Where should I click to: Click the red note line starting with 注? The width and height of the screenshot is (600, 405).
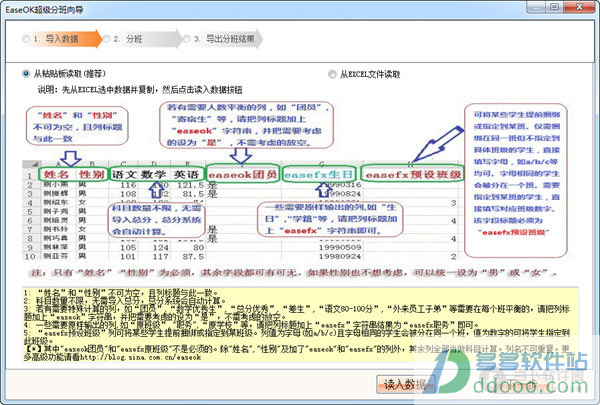click(294, 273)
